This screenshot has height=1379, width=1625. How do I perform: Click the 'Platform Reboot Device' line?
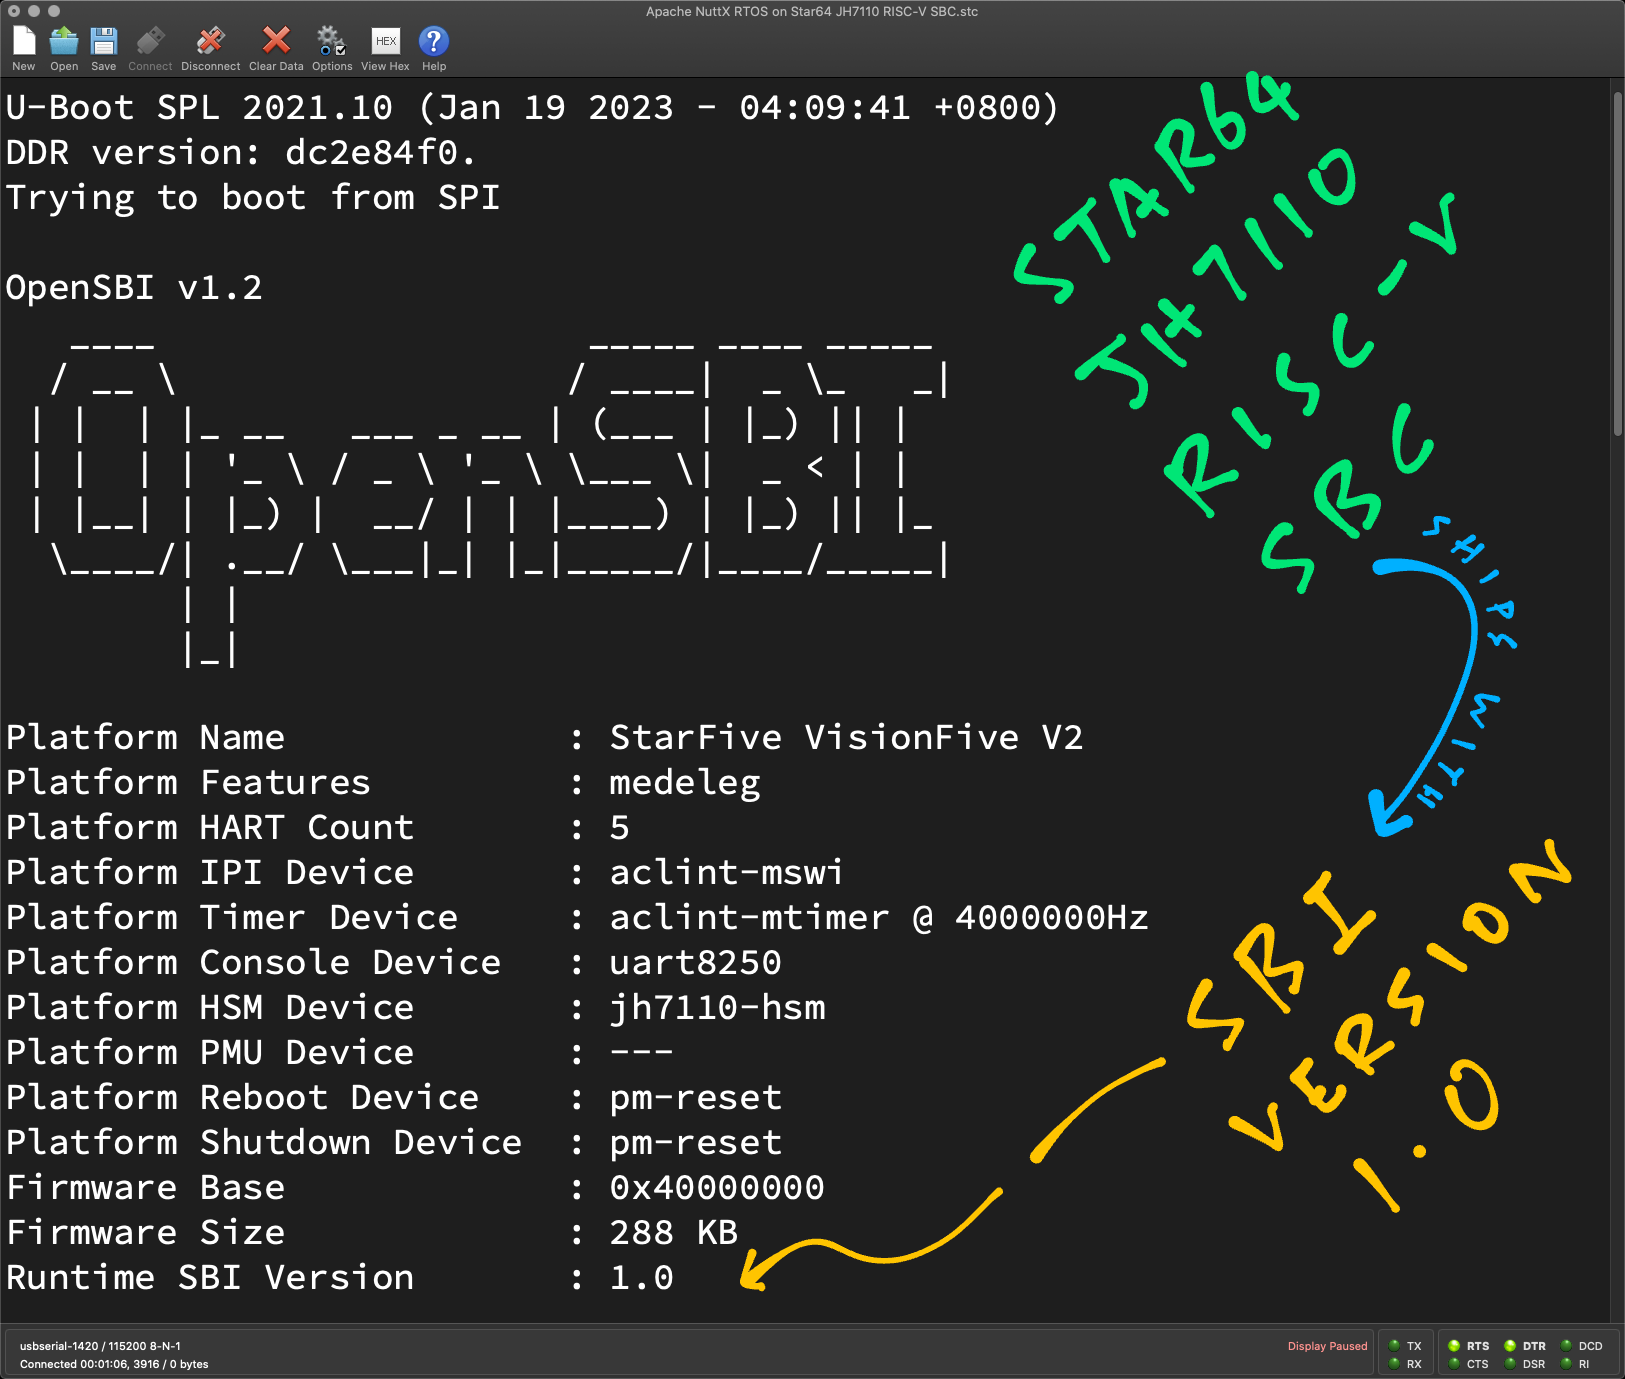pyautogui.click(x=394, y=1098)
